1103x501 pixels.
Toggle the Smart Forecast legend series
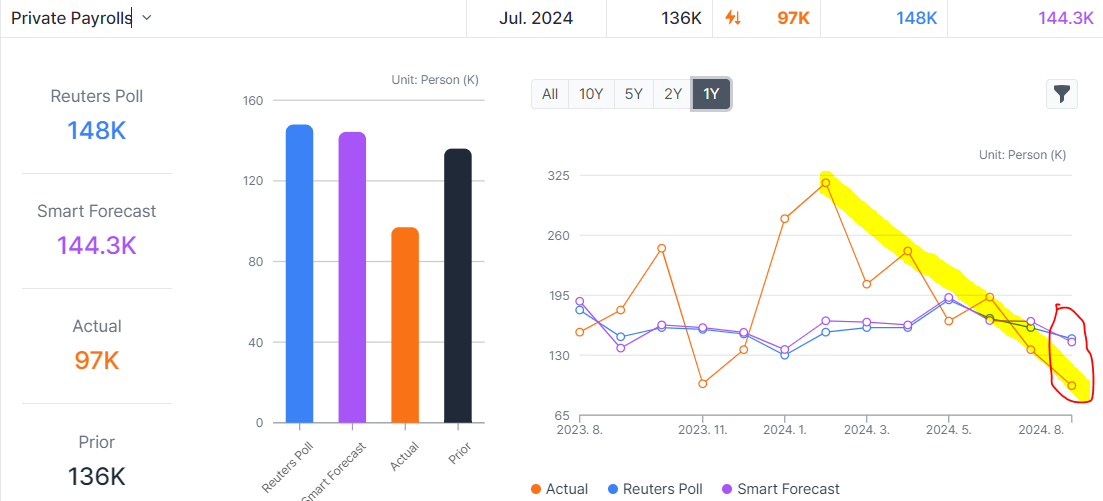pyautogui.click(x=780, y=489)
